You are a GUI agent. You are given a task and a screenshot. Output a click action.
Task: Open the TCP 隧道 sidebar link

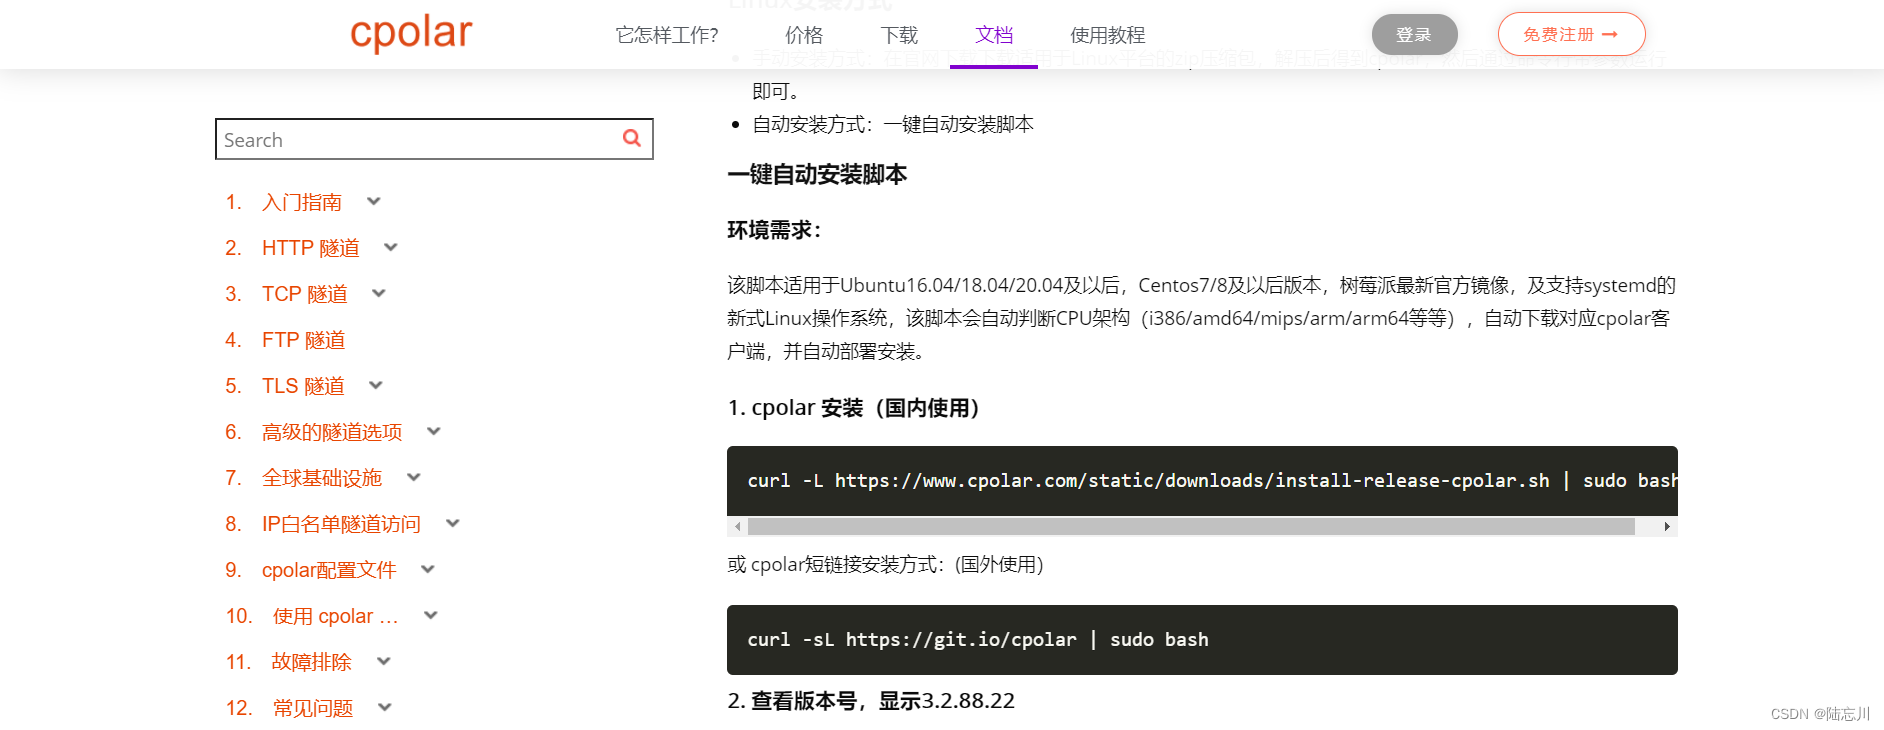[x=305, y=294]
